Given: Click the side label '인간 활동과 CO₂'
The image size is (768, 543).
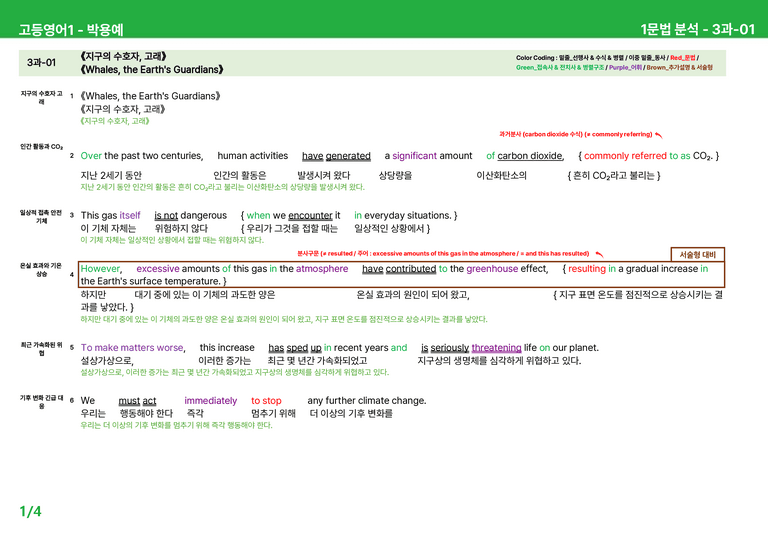Looking at the screenshot, I should pos(42,146).
